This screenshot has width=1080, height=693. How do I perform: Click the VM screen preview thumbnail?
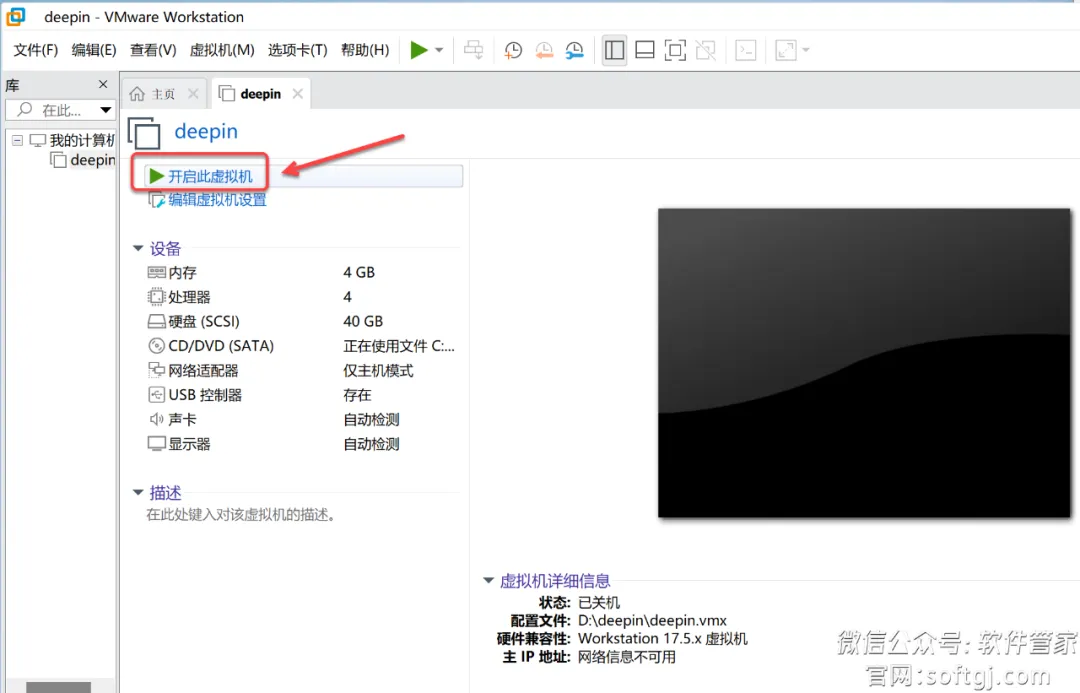point(864,363)
